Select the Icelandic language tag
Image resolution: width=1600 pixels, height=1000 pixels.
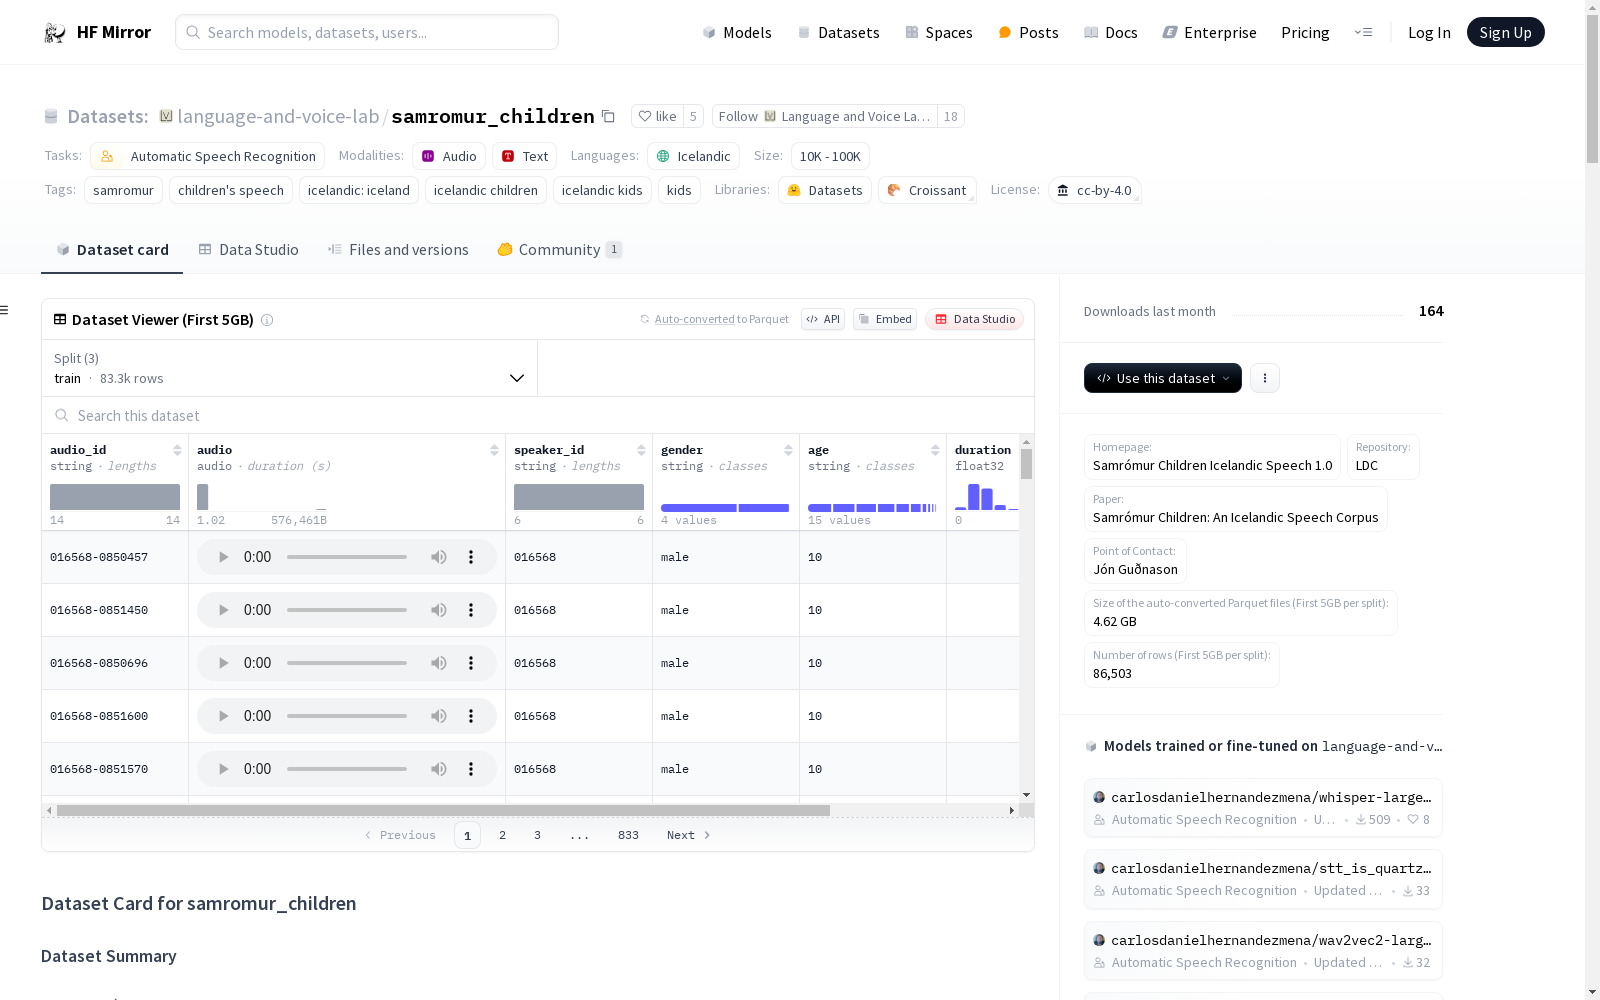694,156
